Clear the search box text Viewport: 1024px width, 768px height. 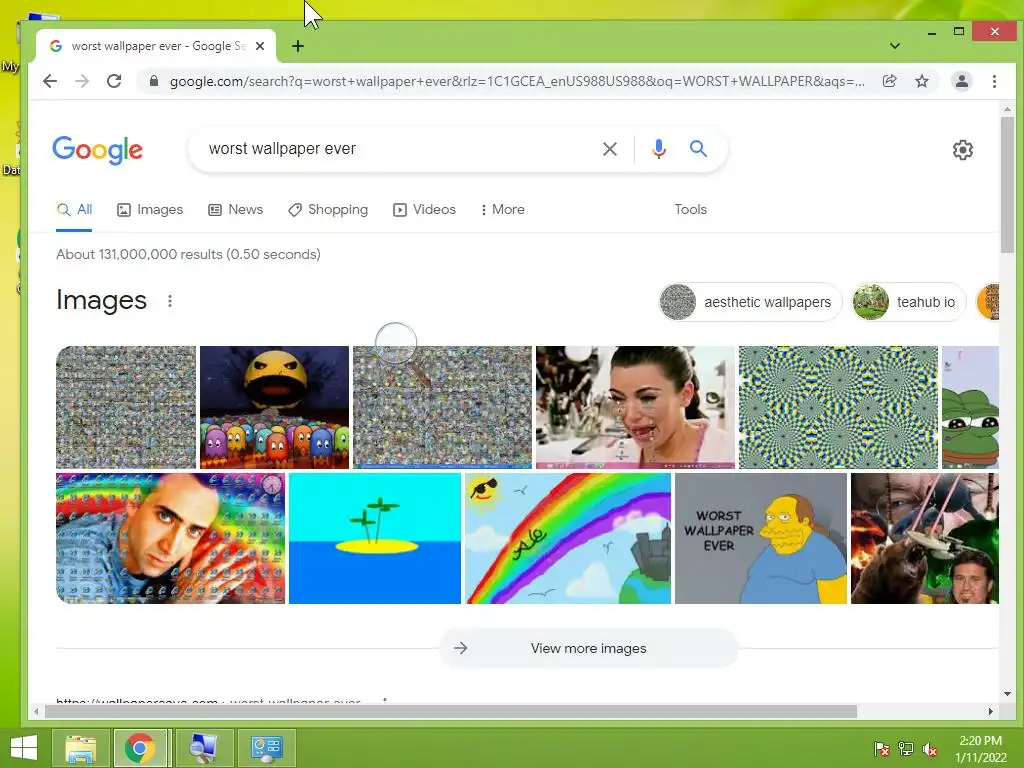coord(609,149)
